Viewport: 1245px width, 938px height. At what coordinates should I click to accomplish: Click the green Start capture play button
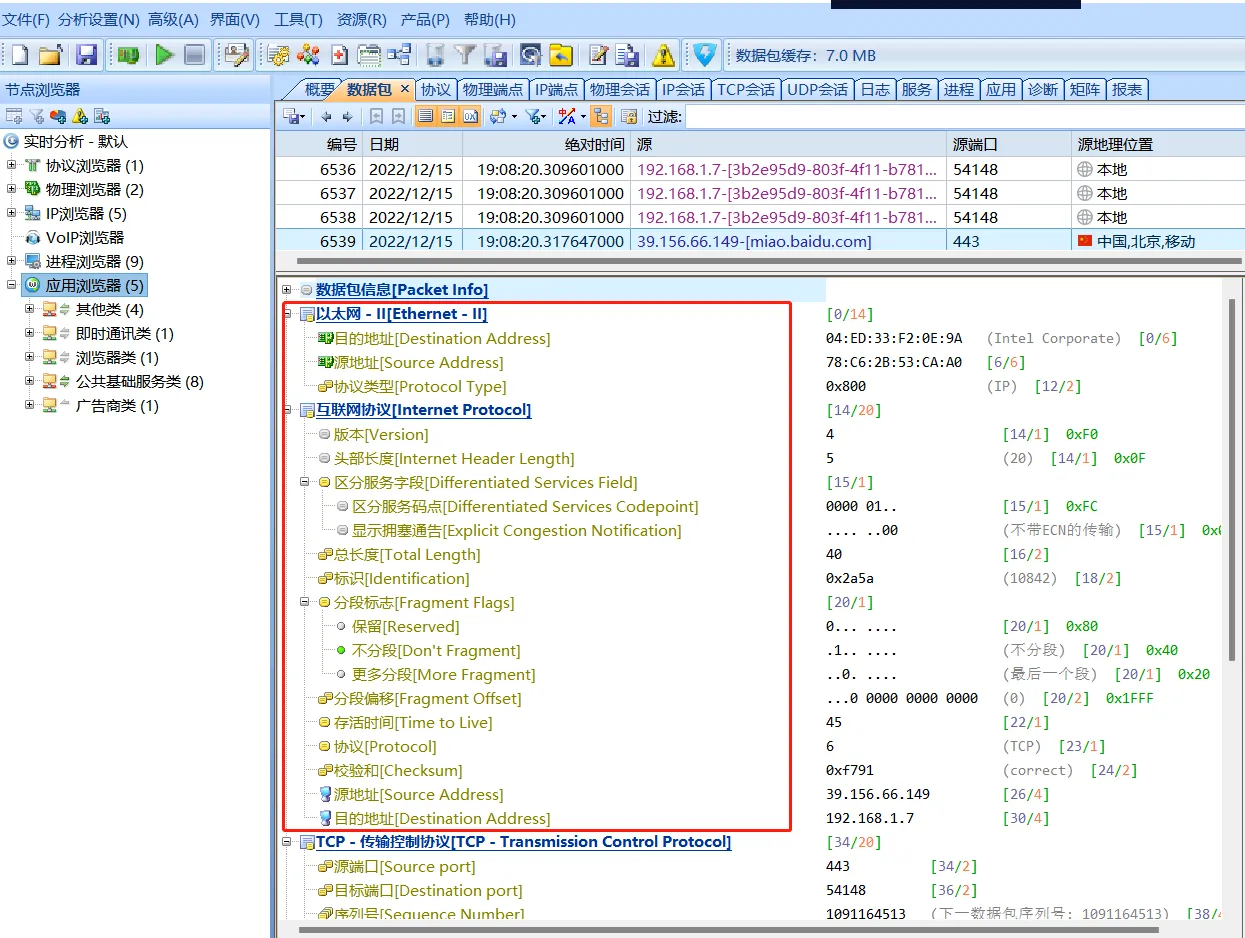pos(164,55)
